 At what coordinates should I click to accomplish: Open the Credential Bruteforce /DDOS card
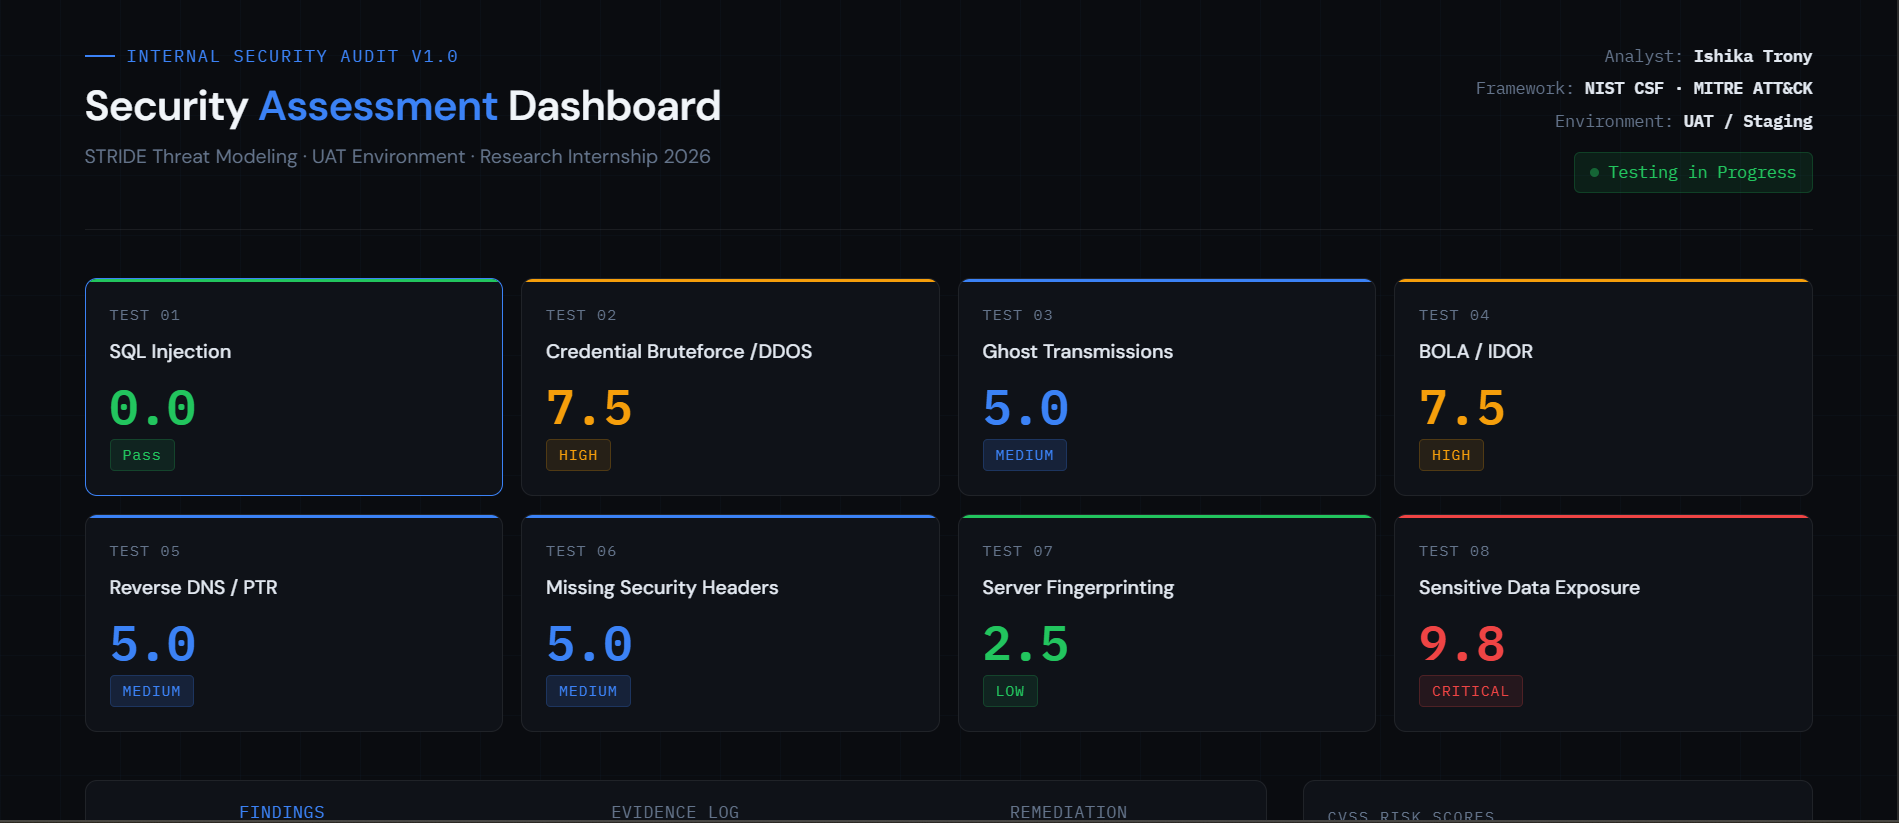(730, 387)
